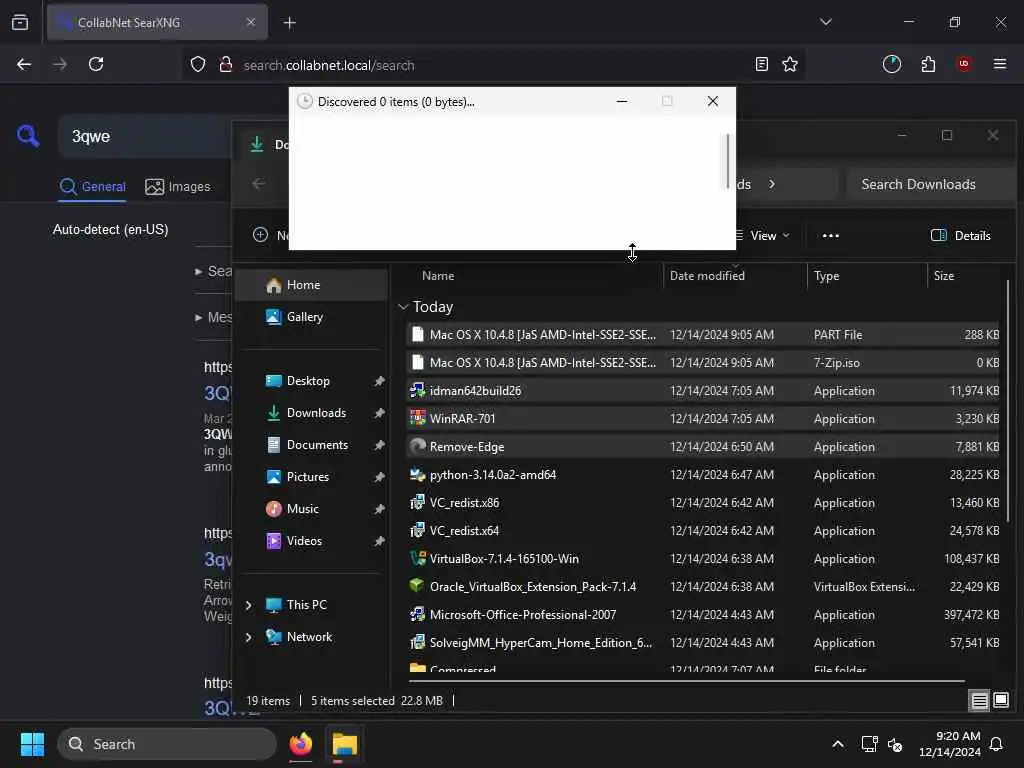Open the site padlock security info
1024x768 pixels.
click(x=226, y=64)
